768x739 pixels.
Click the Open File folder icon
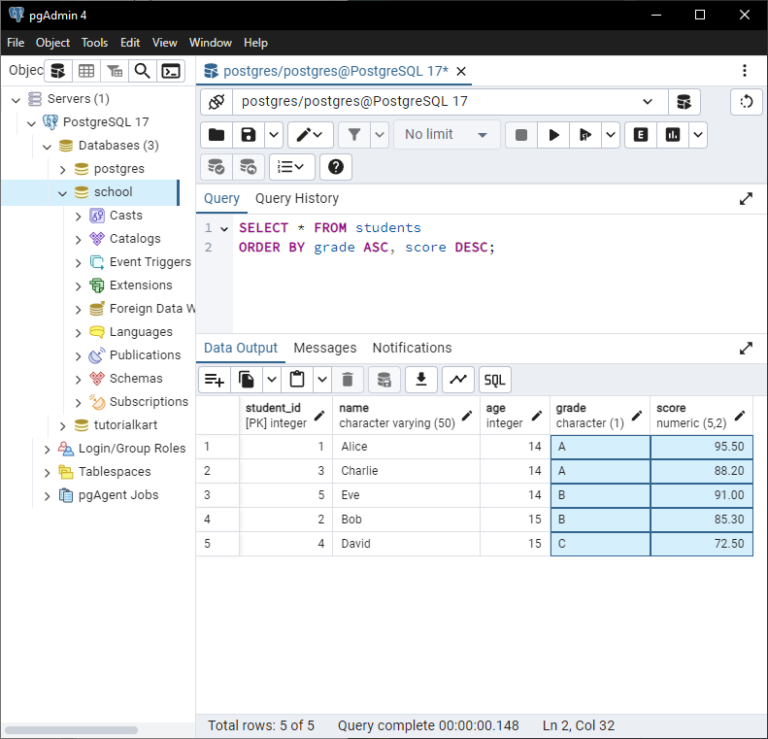click(x=216, y=135)
